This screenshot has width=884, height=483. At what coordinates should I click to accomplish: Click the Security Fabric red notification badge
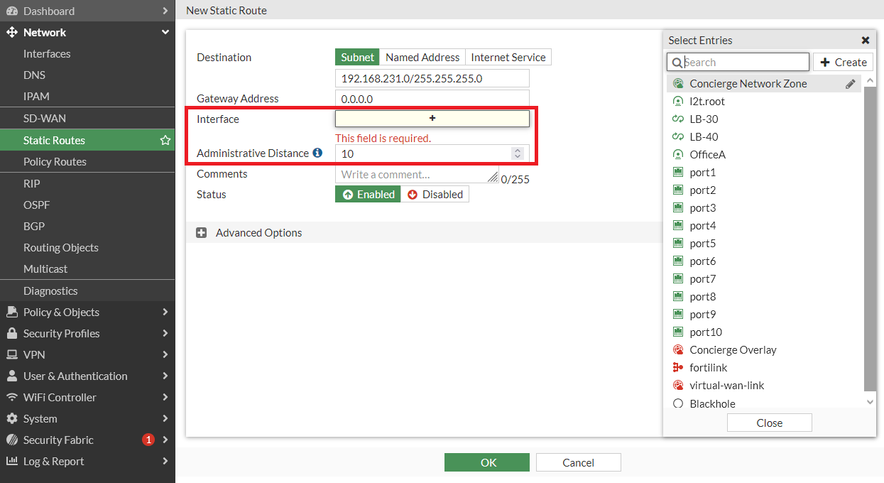[x=148, y=440]
